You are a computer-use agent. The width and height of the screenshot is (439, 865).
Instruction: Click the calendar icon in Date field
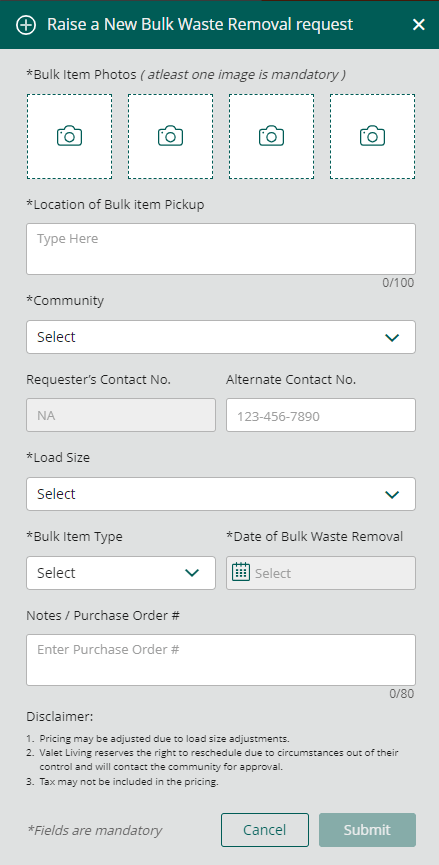click(241, 572)
